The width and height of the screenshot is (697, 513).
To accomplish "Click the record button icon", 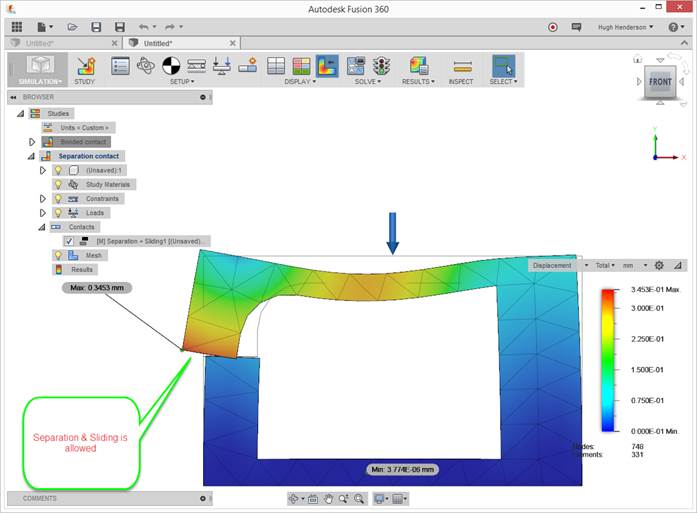I will coord(553,27).
